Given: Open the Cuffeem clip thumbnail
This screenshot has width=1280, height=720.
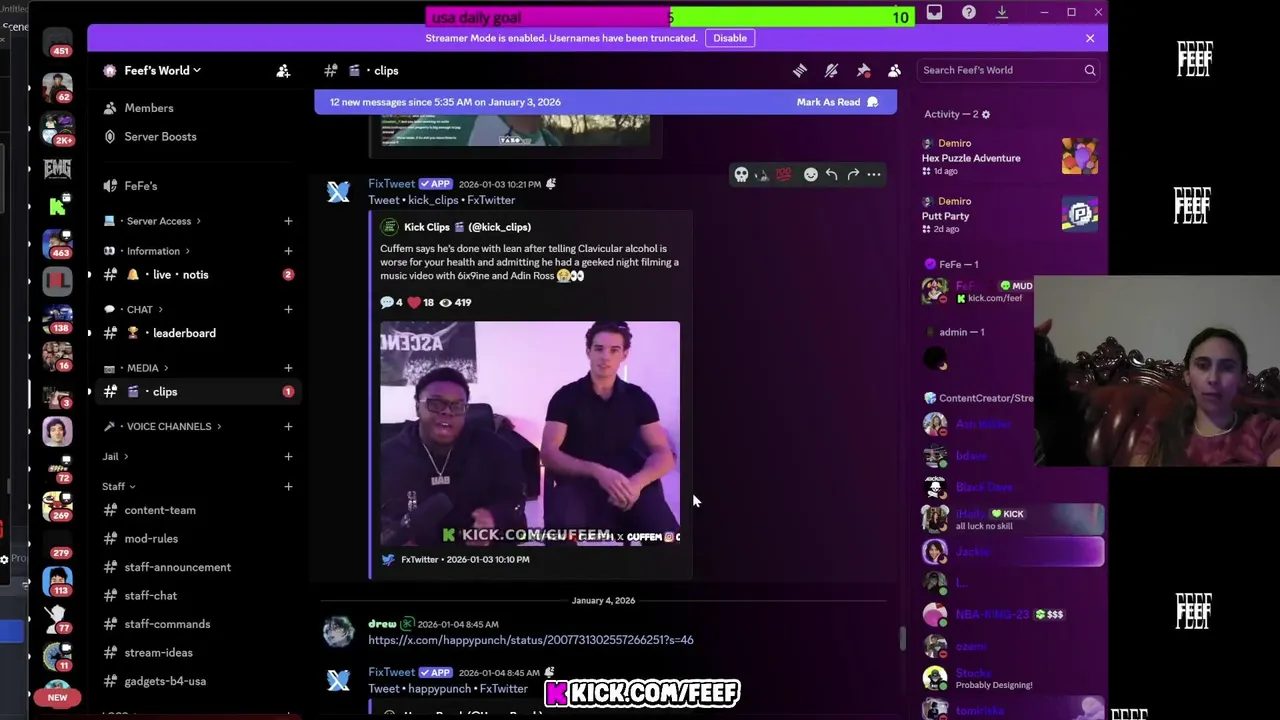Looking at the screenshot, I should tap(530, 433).
